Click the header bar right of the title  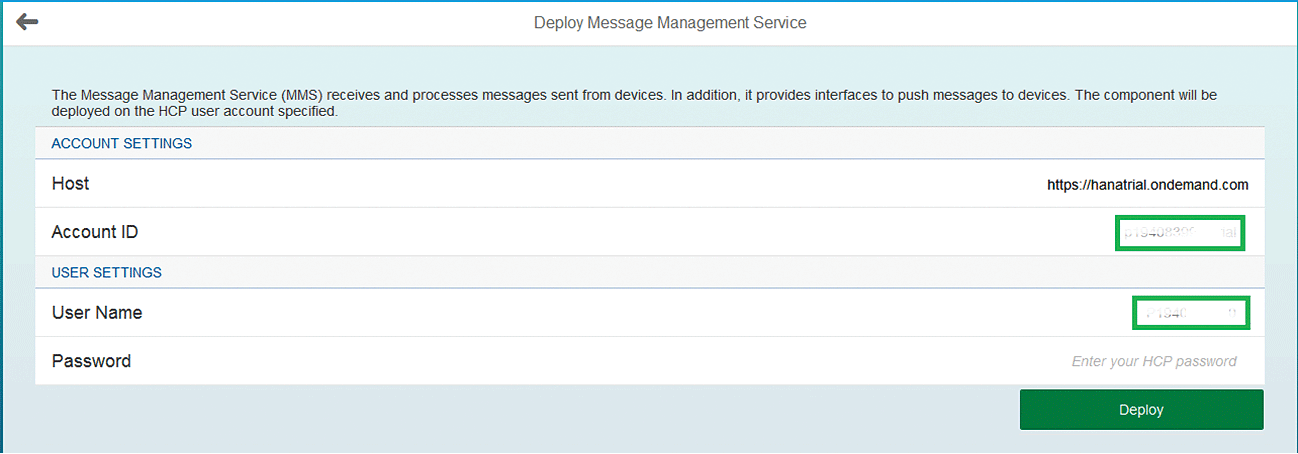coord(1050,22)
